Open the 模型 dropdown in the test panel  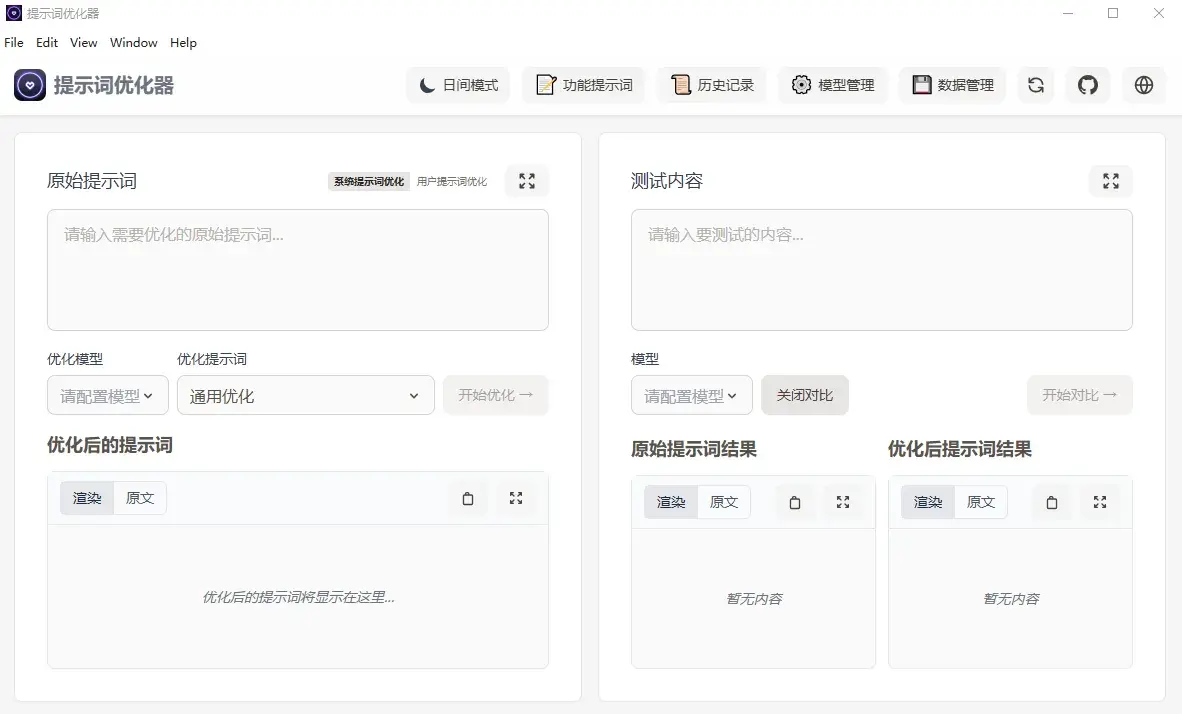tap(690, 395)
